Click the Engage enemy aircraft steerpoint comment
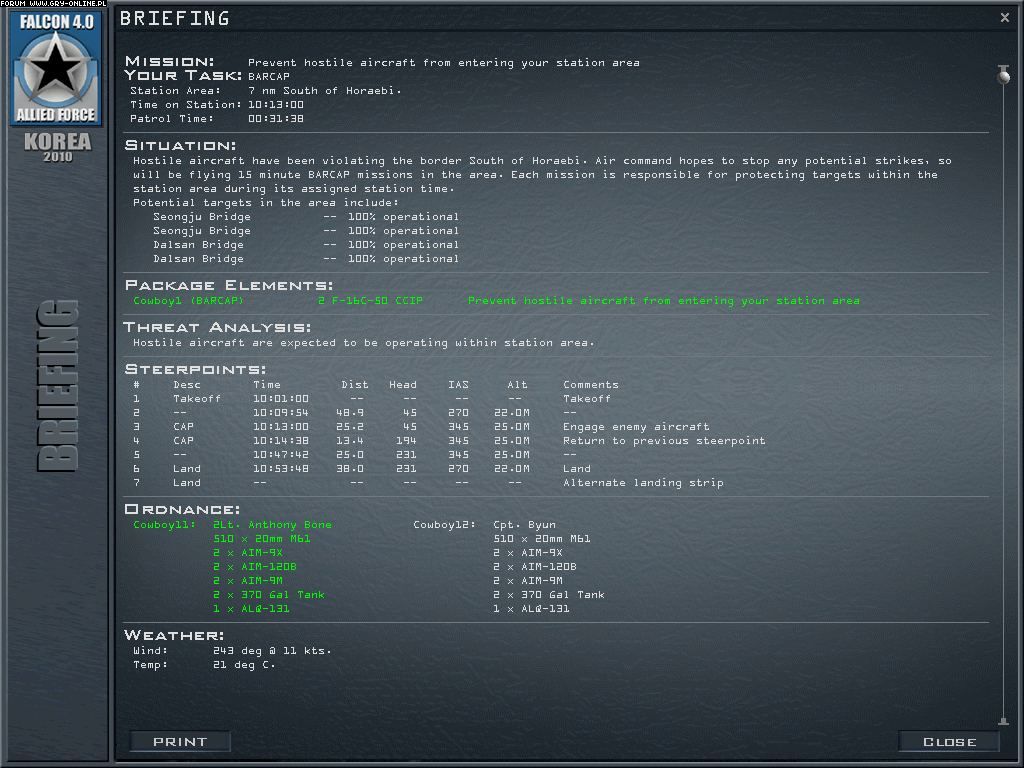Image resolution: width=1024 pixels, height=768 pixels. pos(636,427)
